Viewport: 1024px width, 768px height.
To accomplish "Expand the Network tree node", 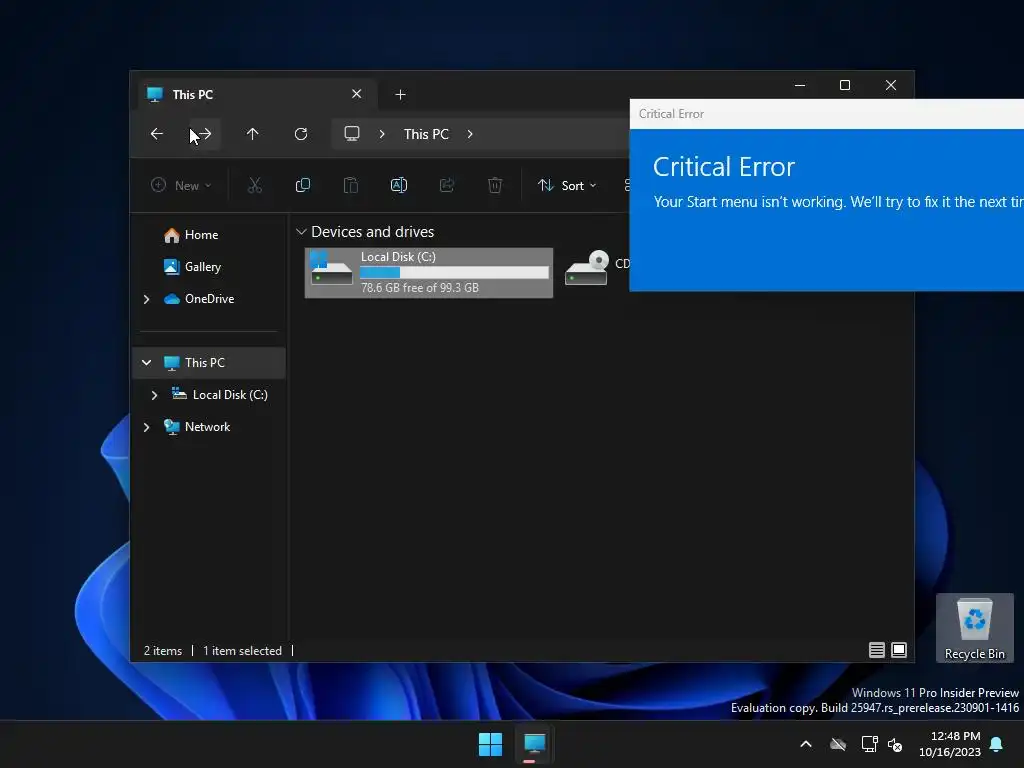I will point(147,427).
